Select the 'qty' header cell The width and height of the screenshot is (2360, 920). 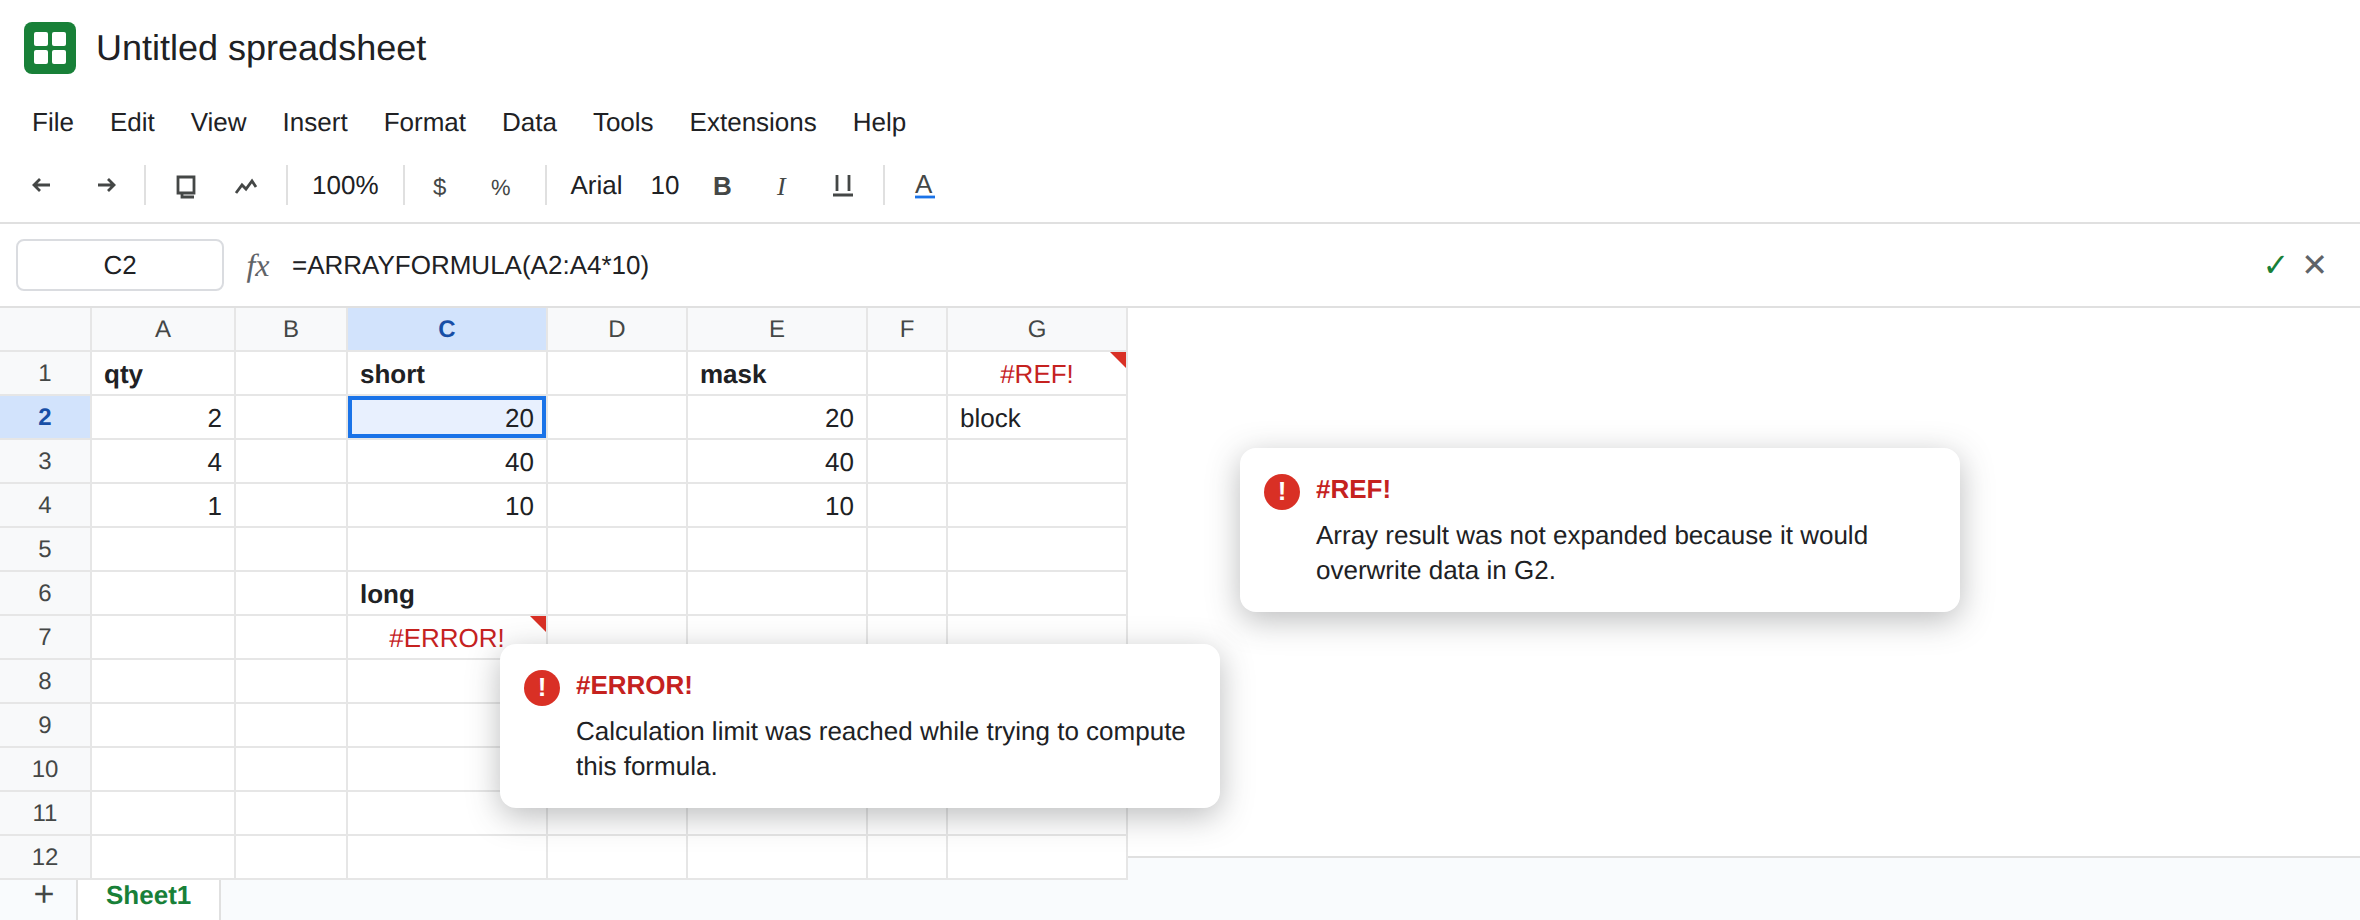click(x=163, y=374)
